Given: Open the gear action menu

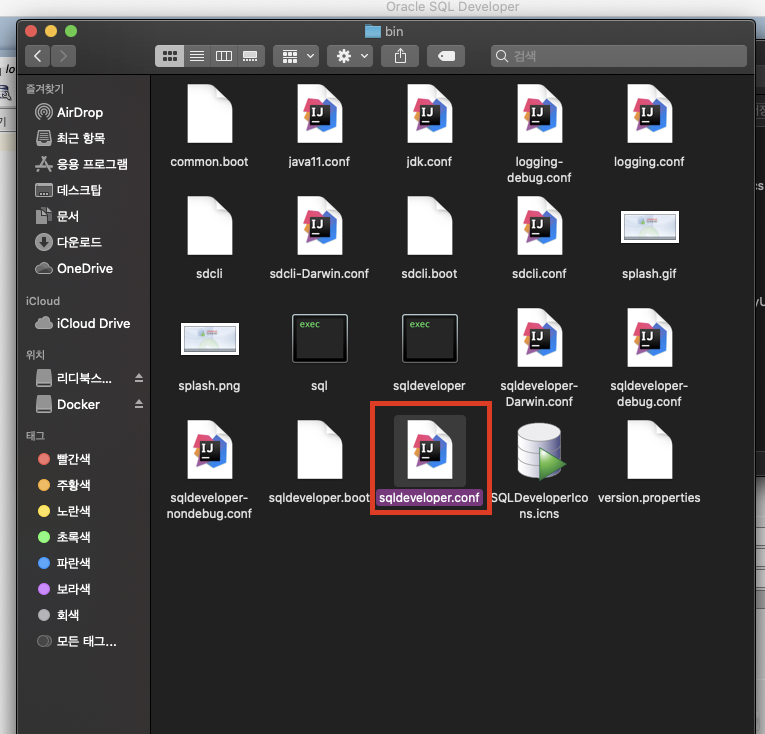Looking at the screenshot, I should tap(350, 56).
